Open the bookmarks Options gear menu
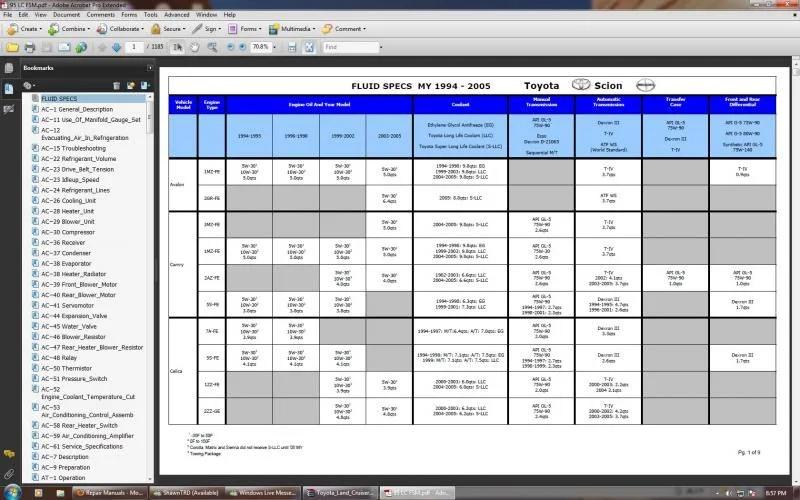800x500 pixels. click(x=29, y=86)
